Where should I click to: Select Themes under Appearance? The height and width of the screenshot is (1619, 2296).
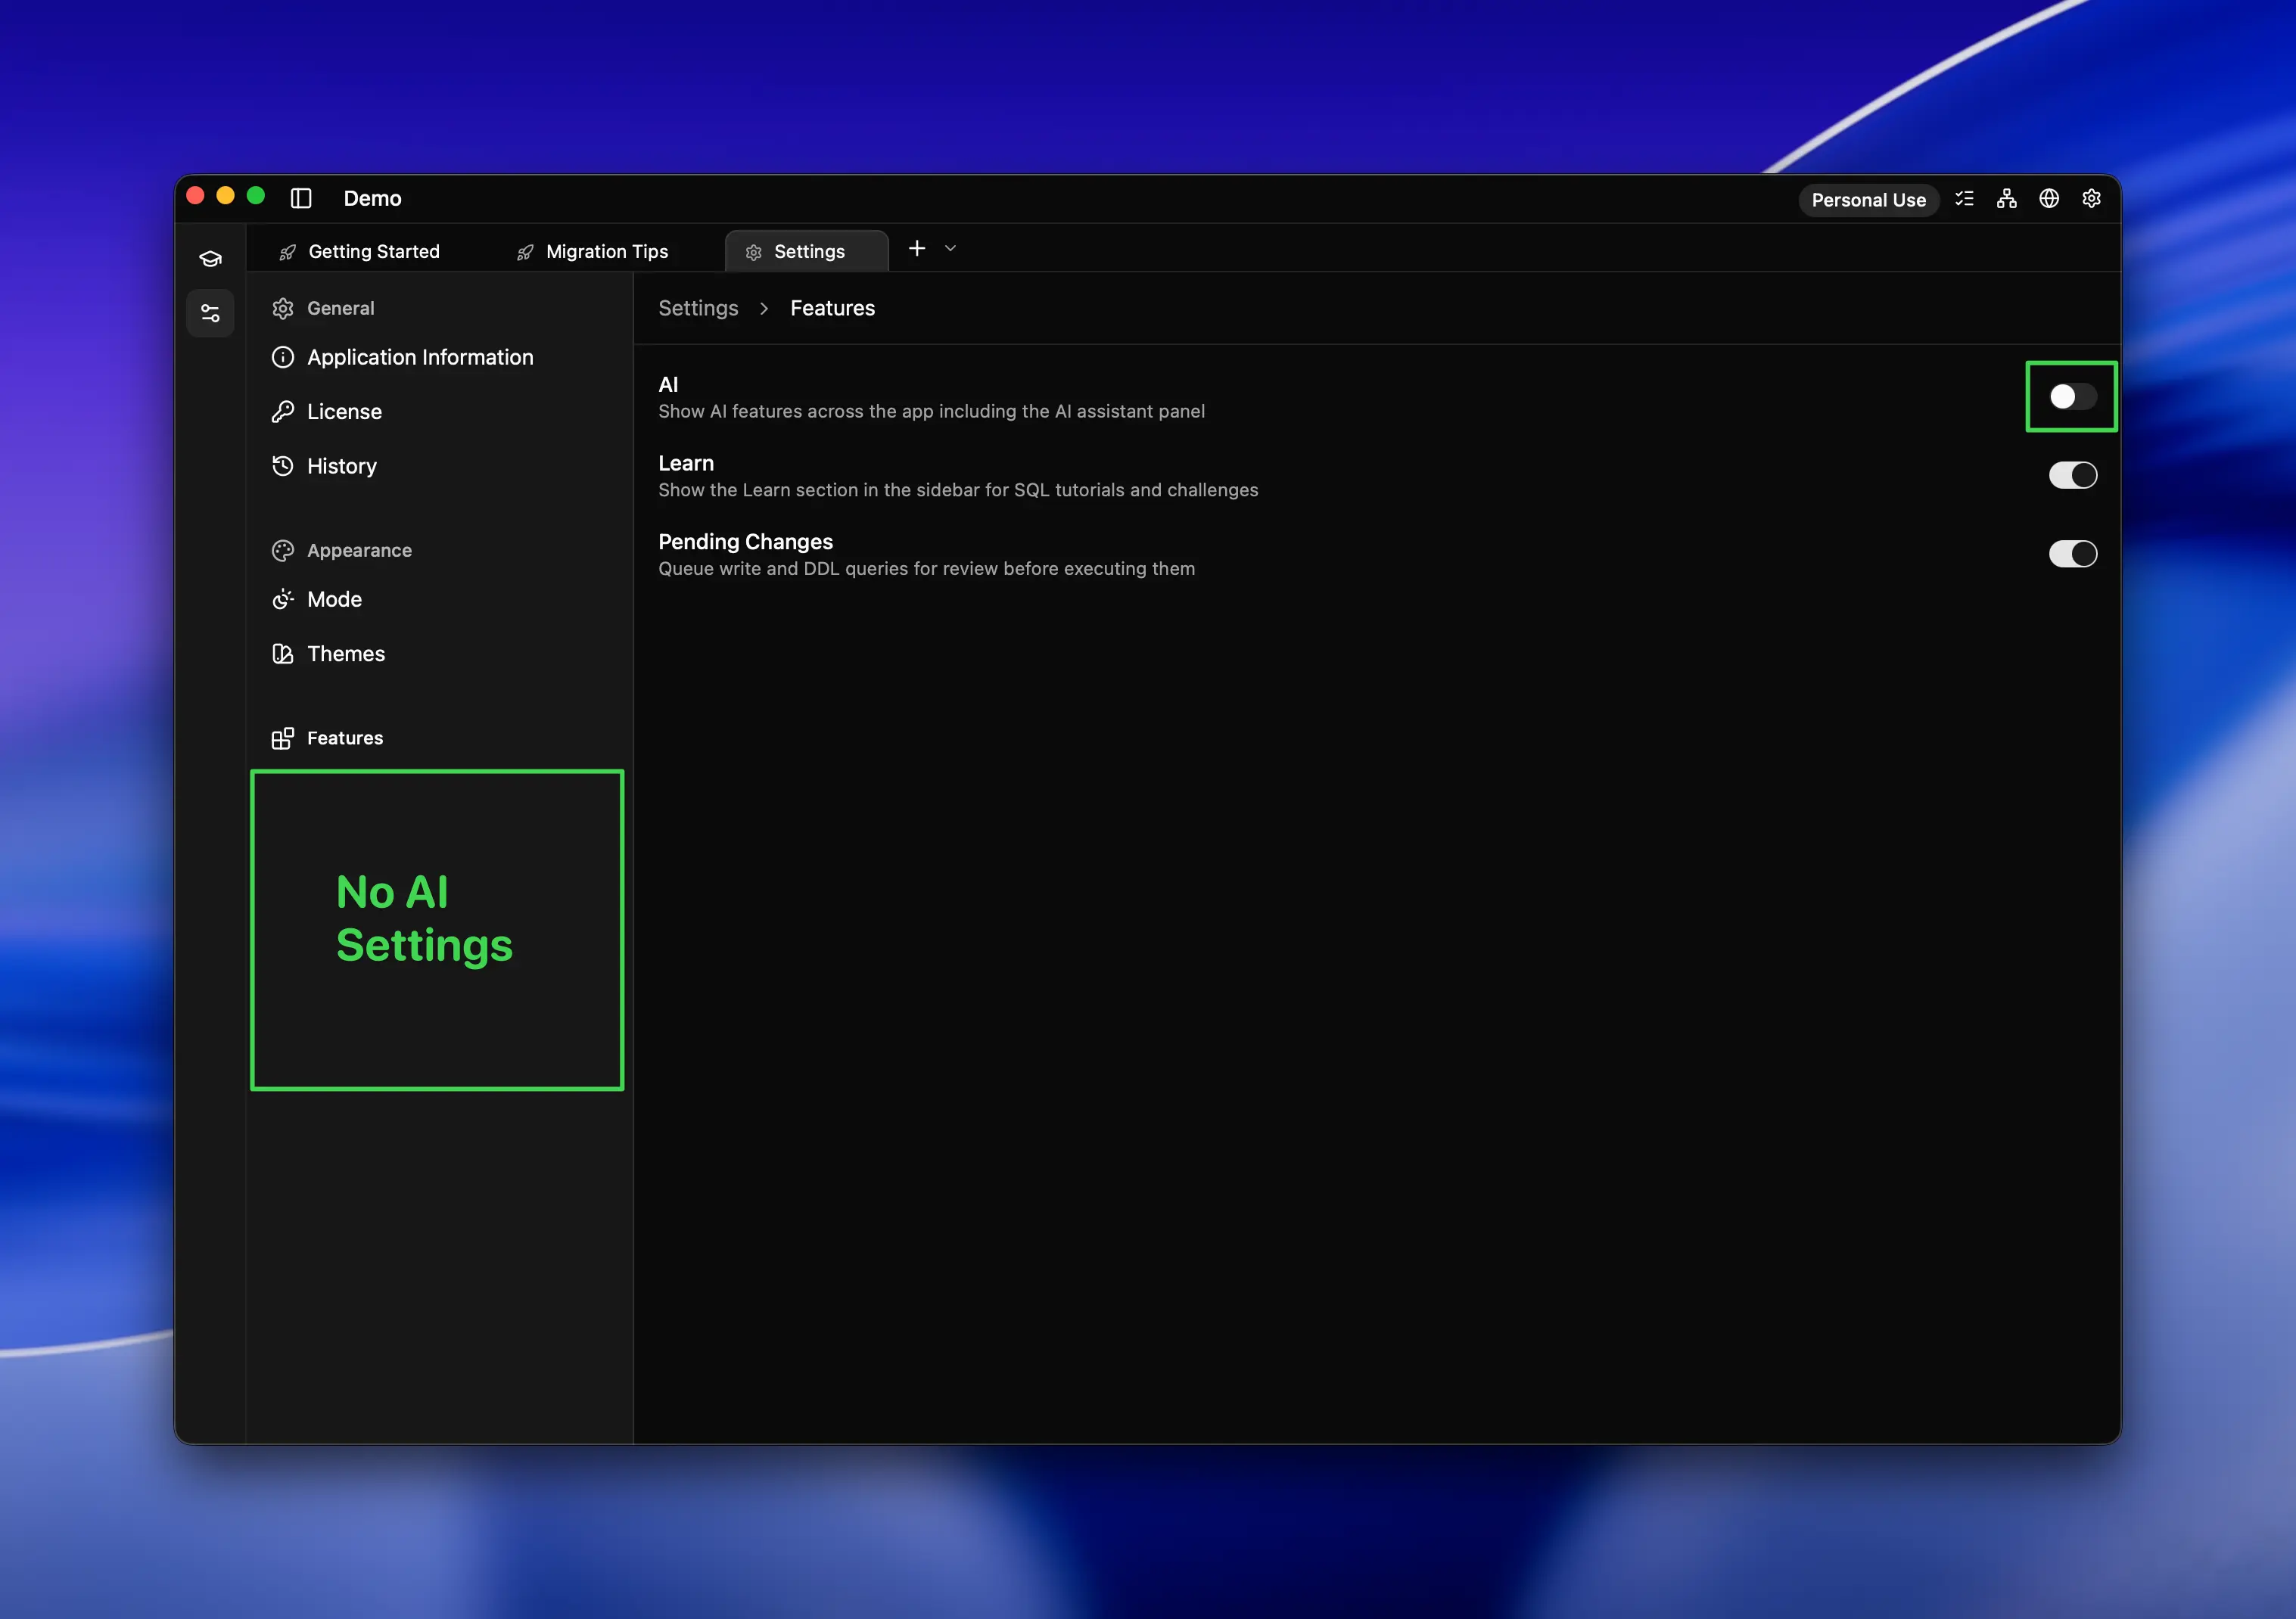click(x=345, y=653)
